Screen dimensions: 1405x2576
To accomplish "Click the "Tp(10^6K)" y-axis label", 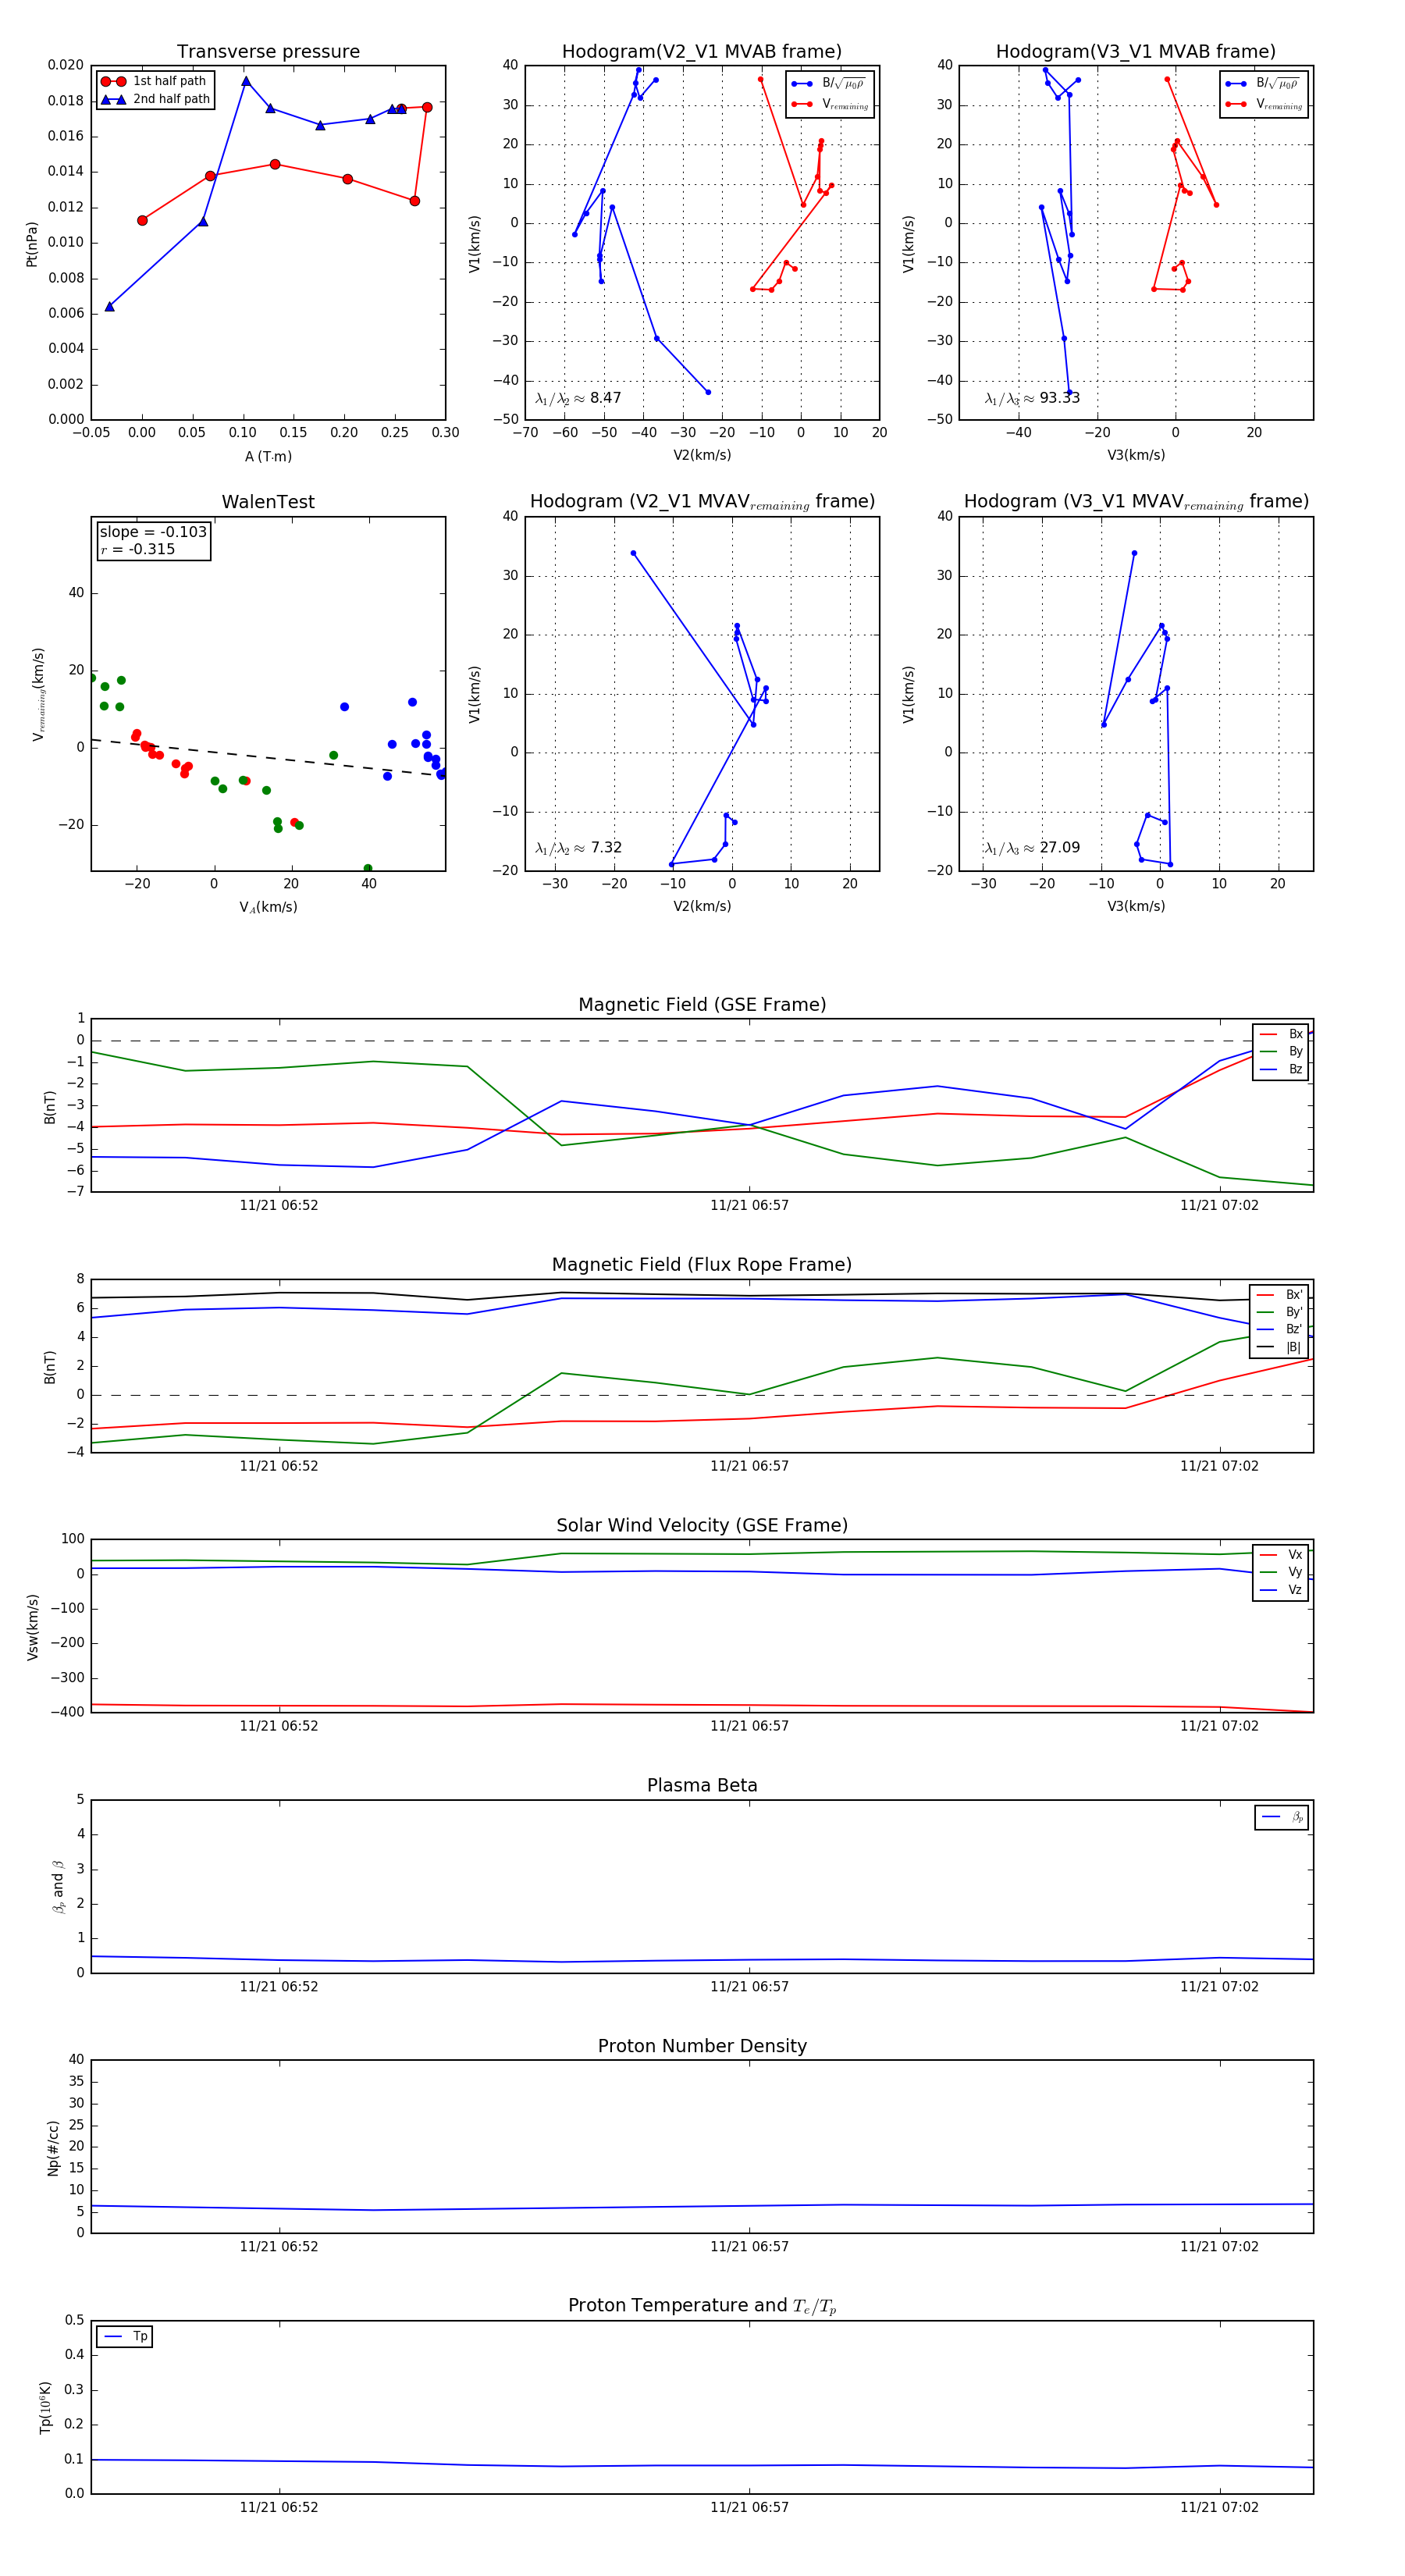I will point(45,2407).
